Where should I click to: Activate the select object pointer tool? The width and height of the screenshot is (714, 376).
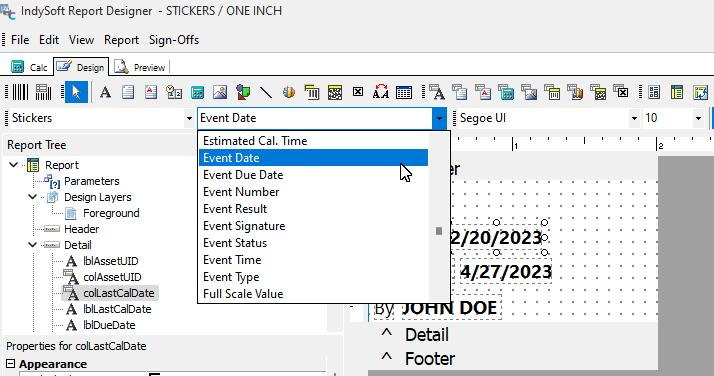click(76, 92)
